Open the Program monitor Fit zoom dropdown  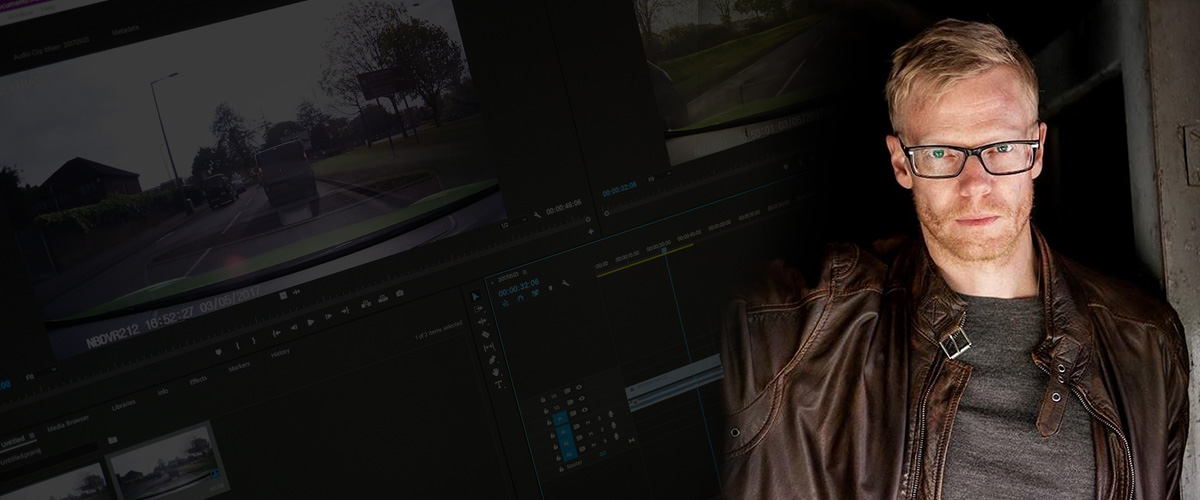click(x=659, y=176)
